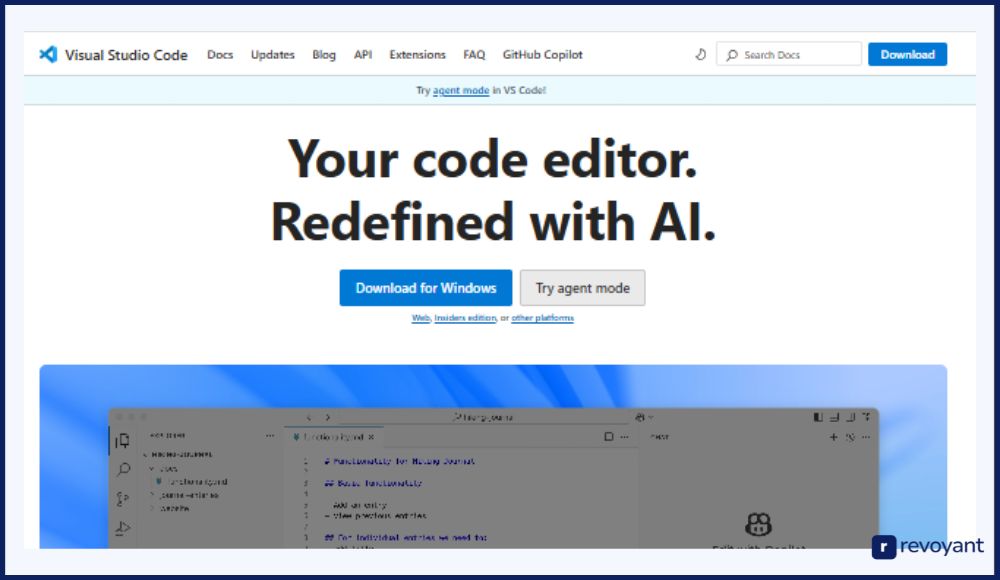Select the Source Control icon in the preview
This screenshot has height=580, width=1000.
122,498
